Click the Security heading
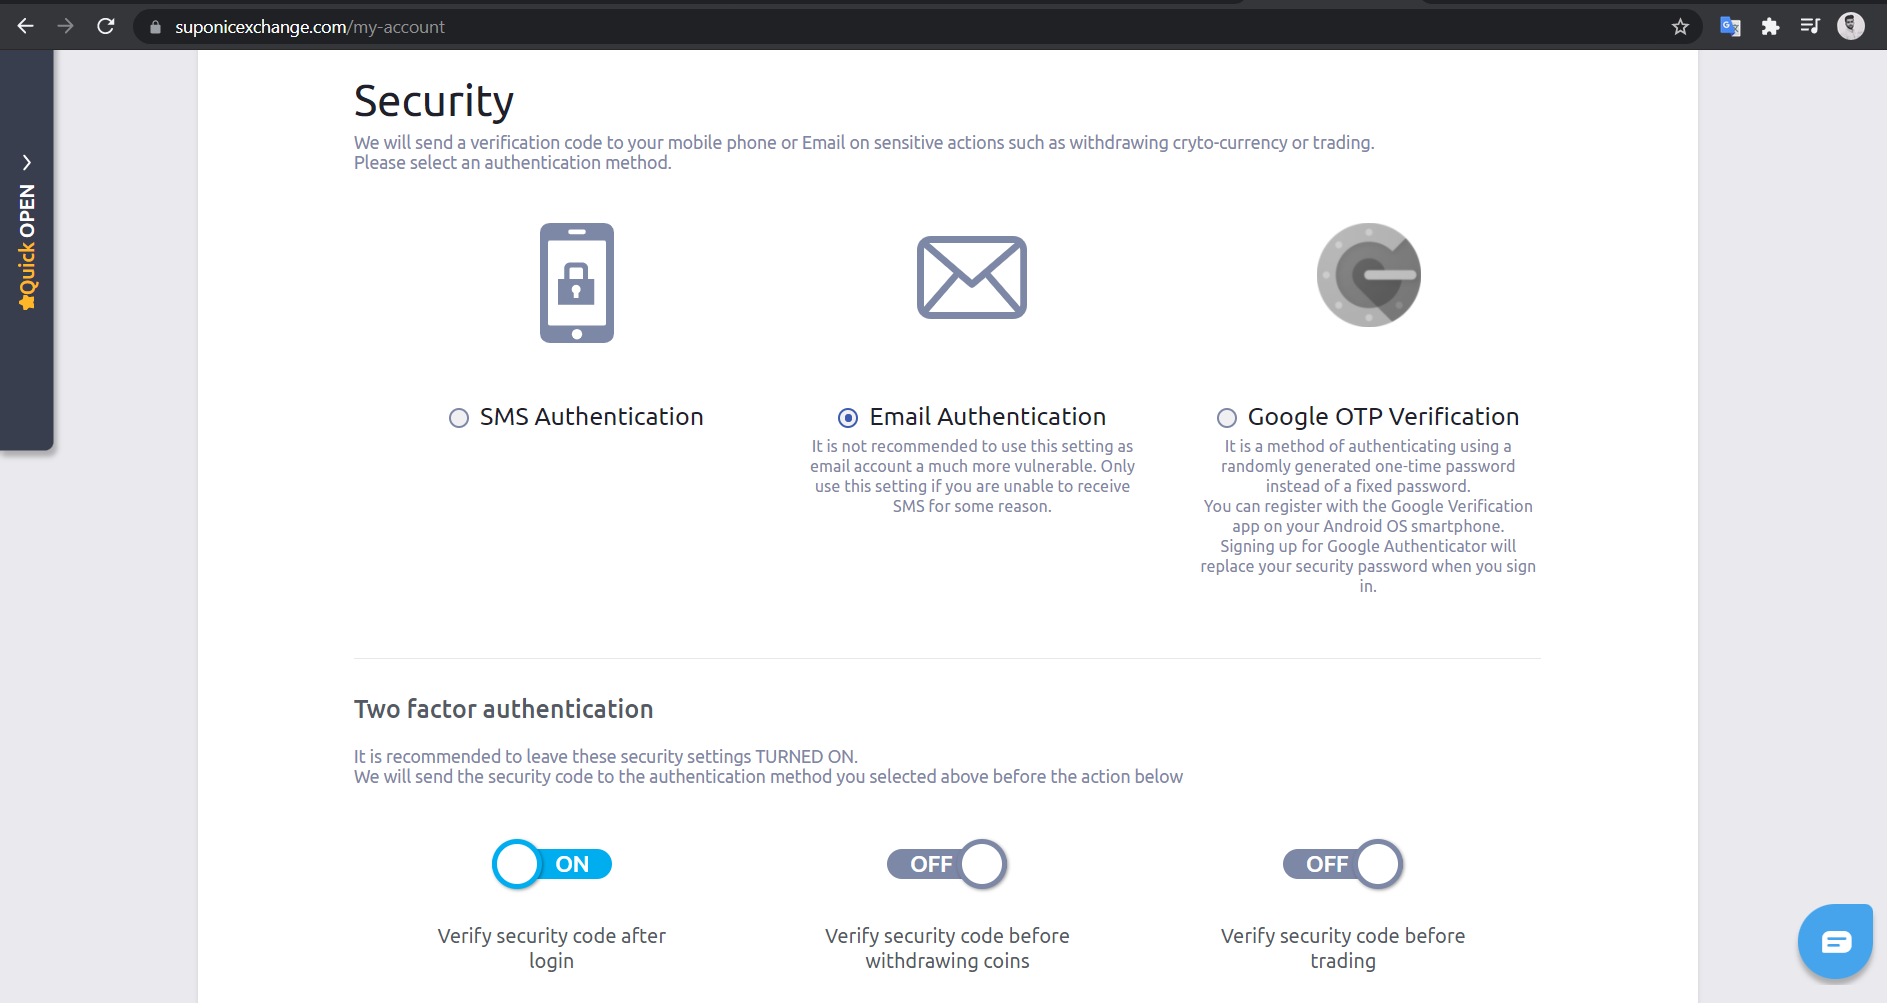1887x1003 pixels. pos(434,101)
